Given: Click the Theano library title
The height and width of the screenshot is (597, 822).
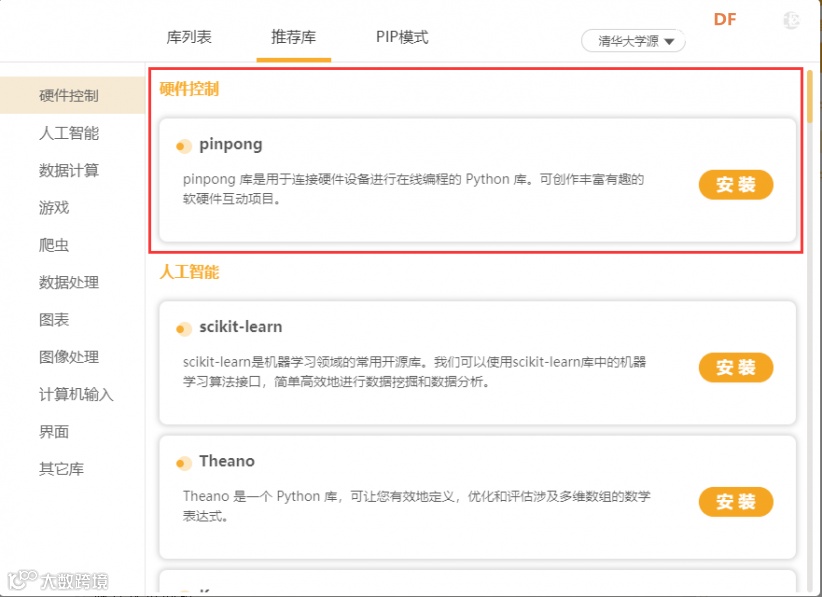Looking at the screenshot, I should coord(227,461).
